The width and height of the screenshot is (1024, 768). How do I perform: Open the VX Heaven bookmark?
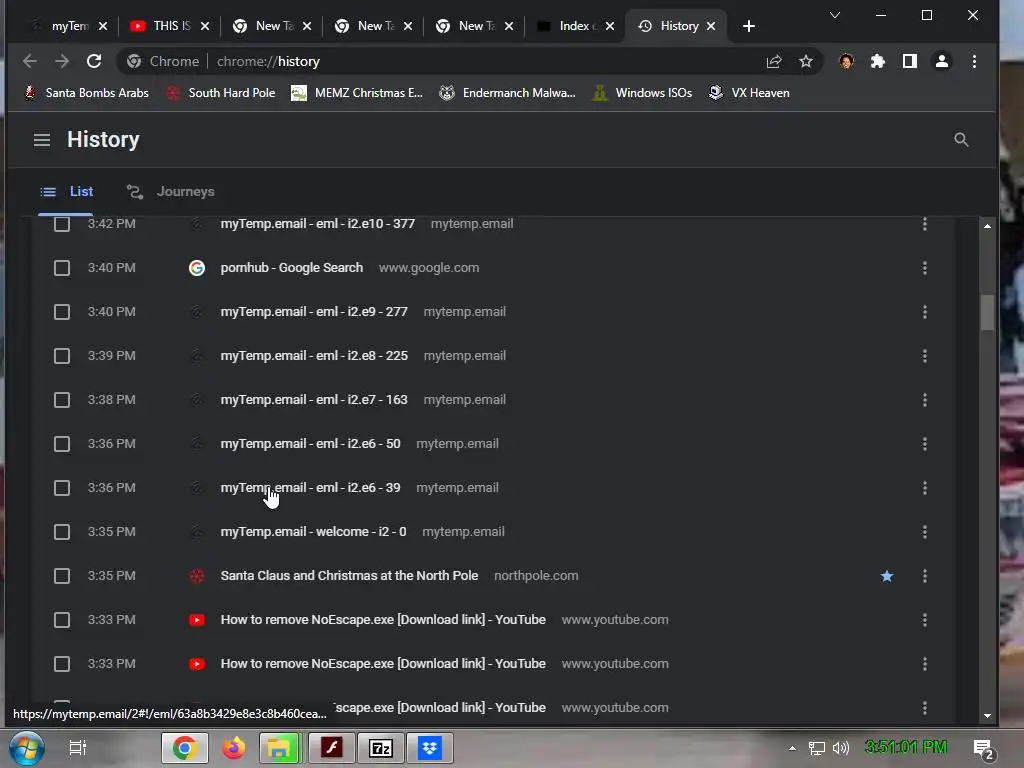point(749,93)
